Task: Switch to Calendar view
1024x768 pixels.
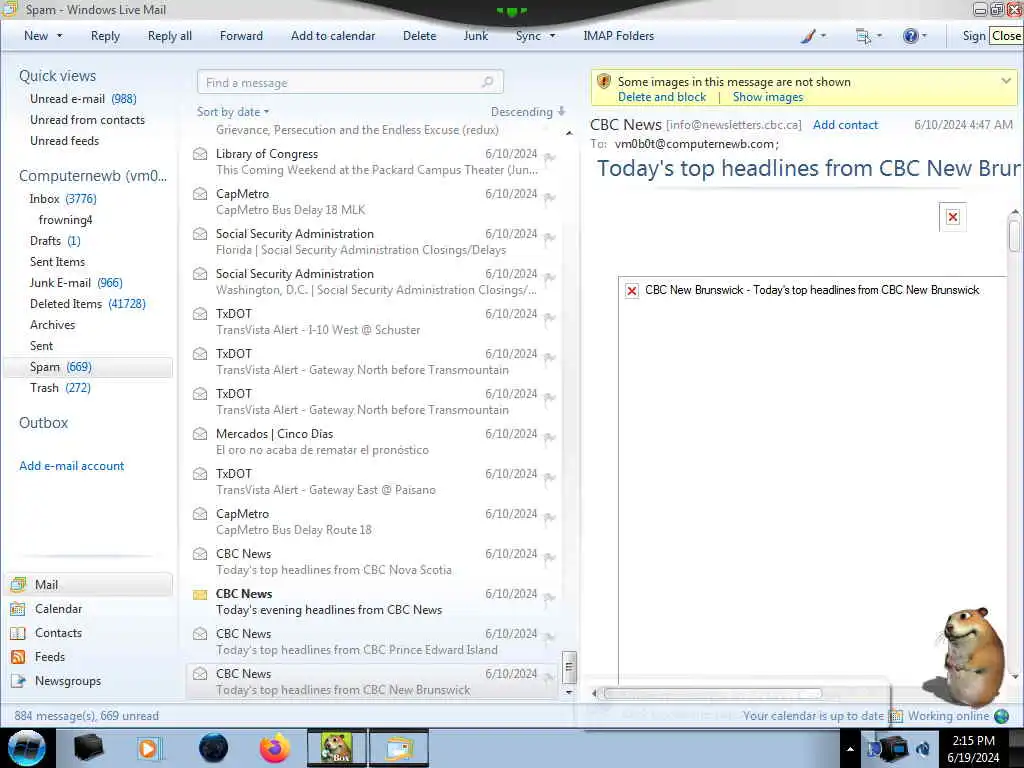Action: click(58, 609)
